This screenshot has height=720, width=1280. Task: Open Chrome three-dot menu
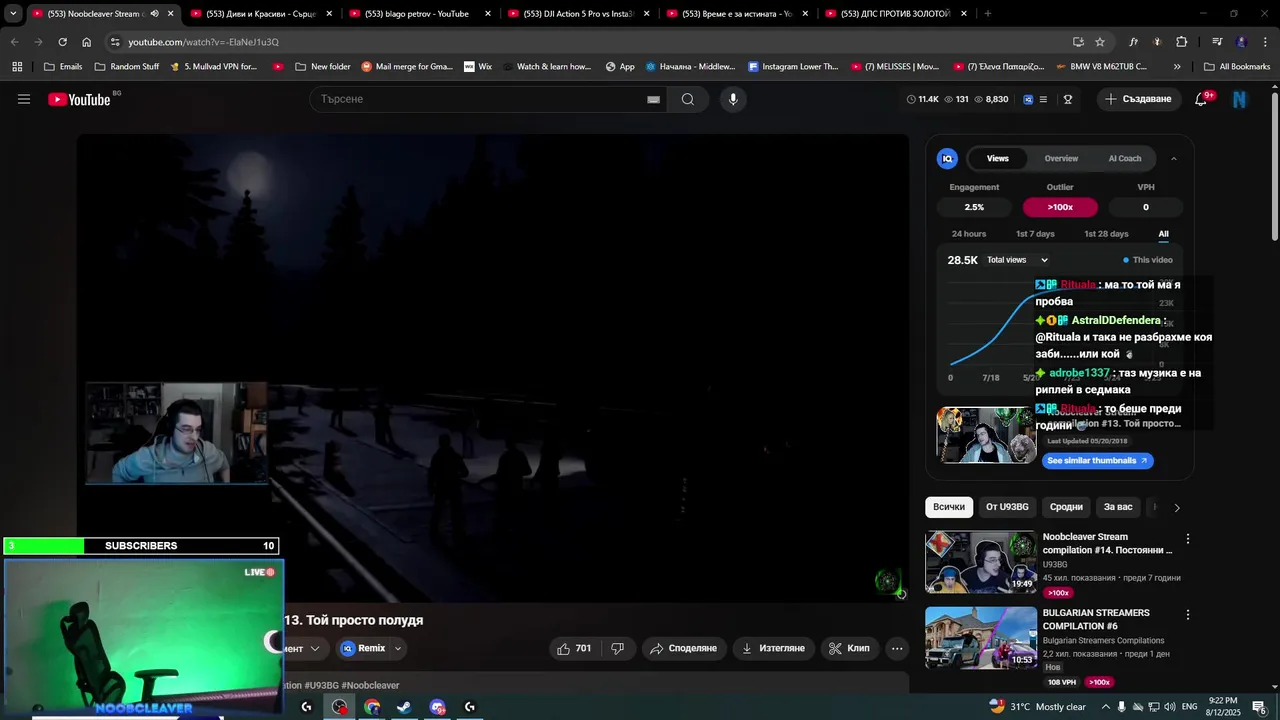click(x=1265, y=42)
